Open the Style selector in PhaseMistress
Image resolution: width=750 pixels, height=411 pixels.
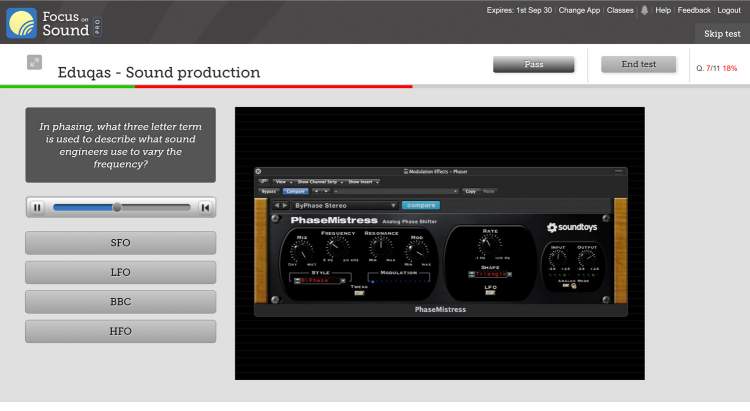320,280
